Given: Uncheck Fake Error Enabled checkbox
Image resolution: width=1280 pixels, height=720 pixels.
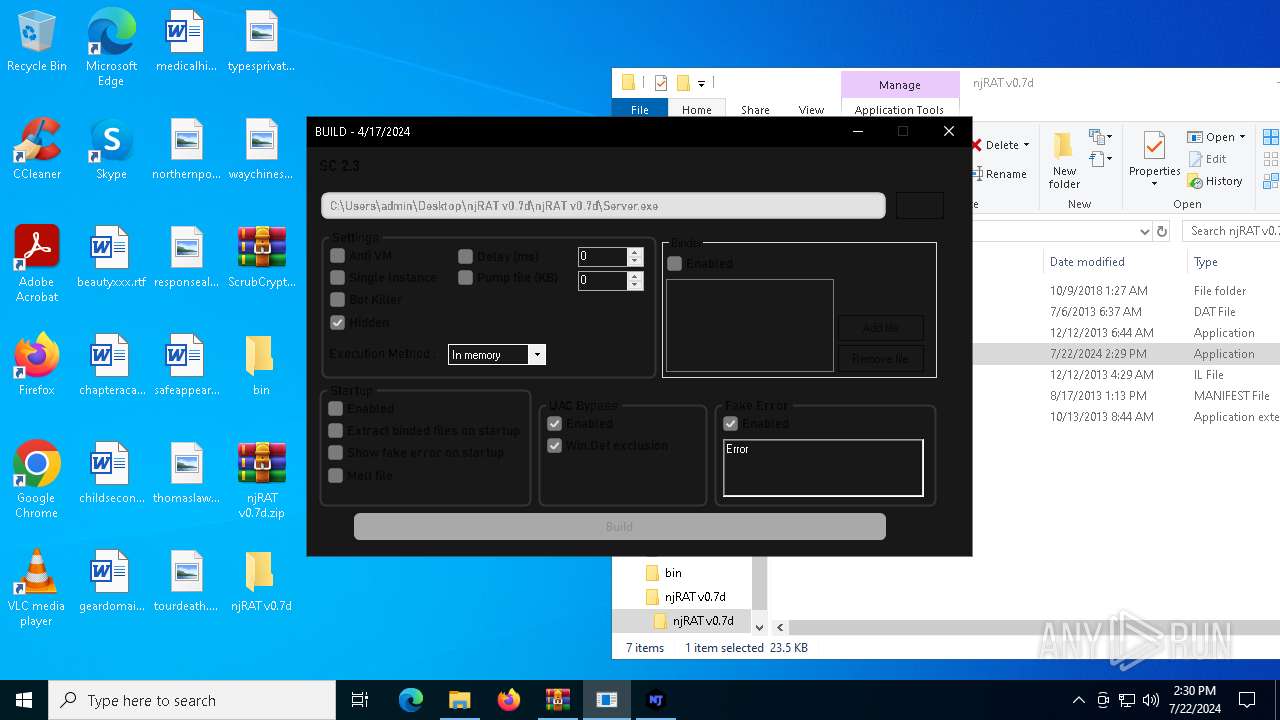Looking at the screenshot, I should [x=731, y=423].
